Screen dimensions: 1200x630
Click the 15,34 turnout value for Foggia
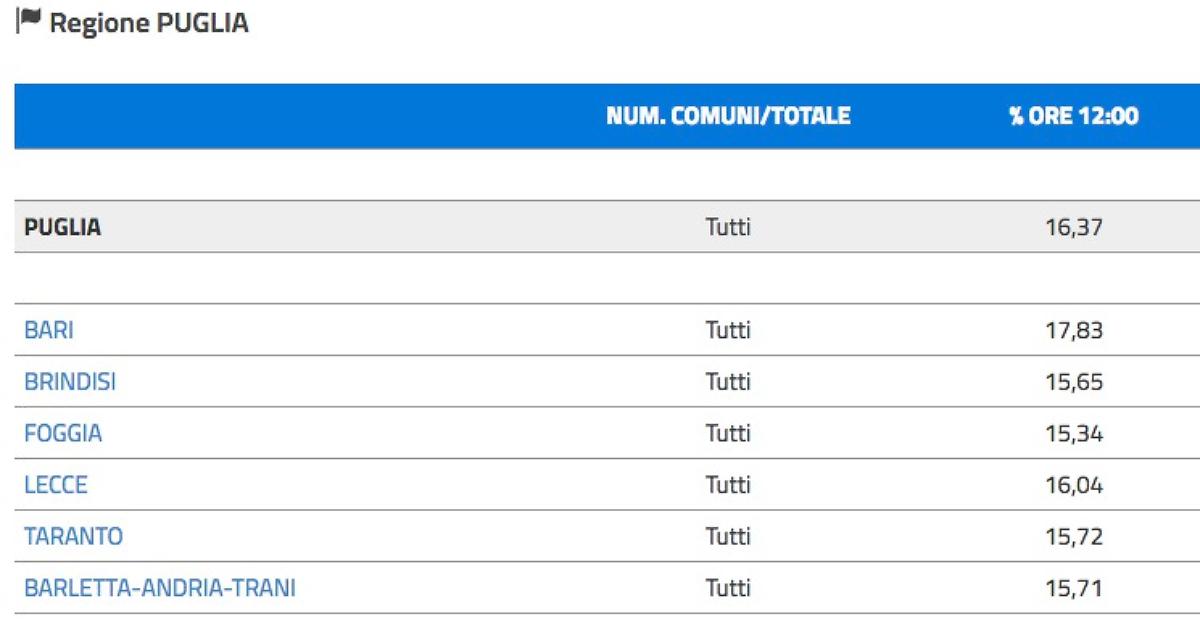[x=1074, y=434]
